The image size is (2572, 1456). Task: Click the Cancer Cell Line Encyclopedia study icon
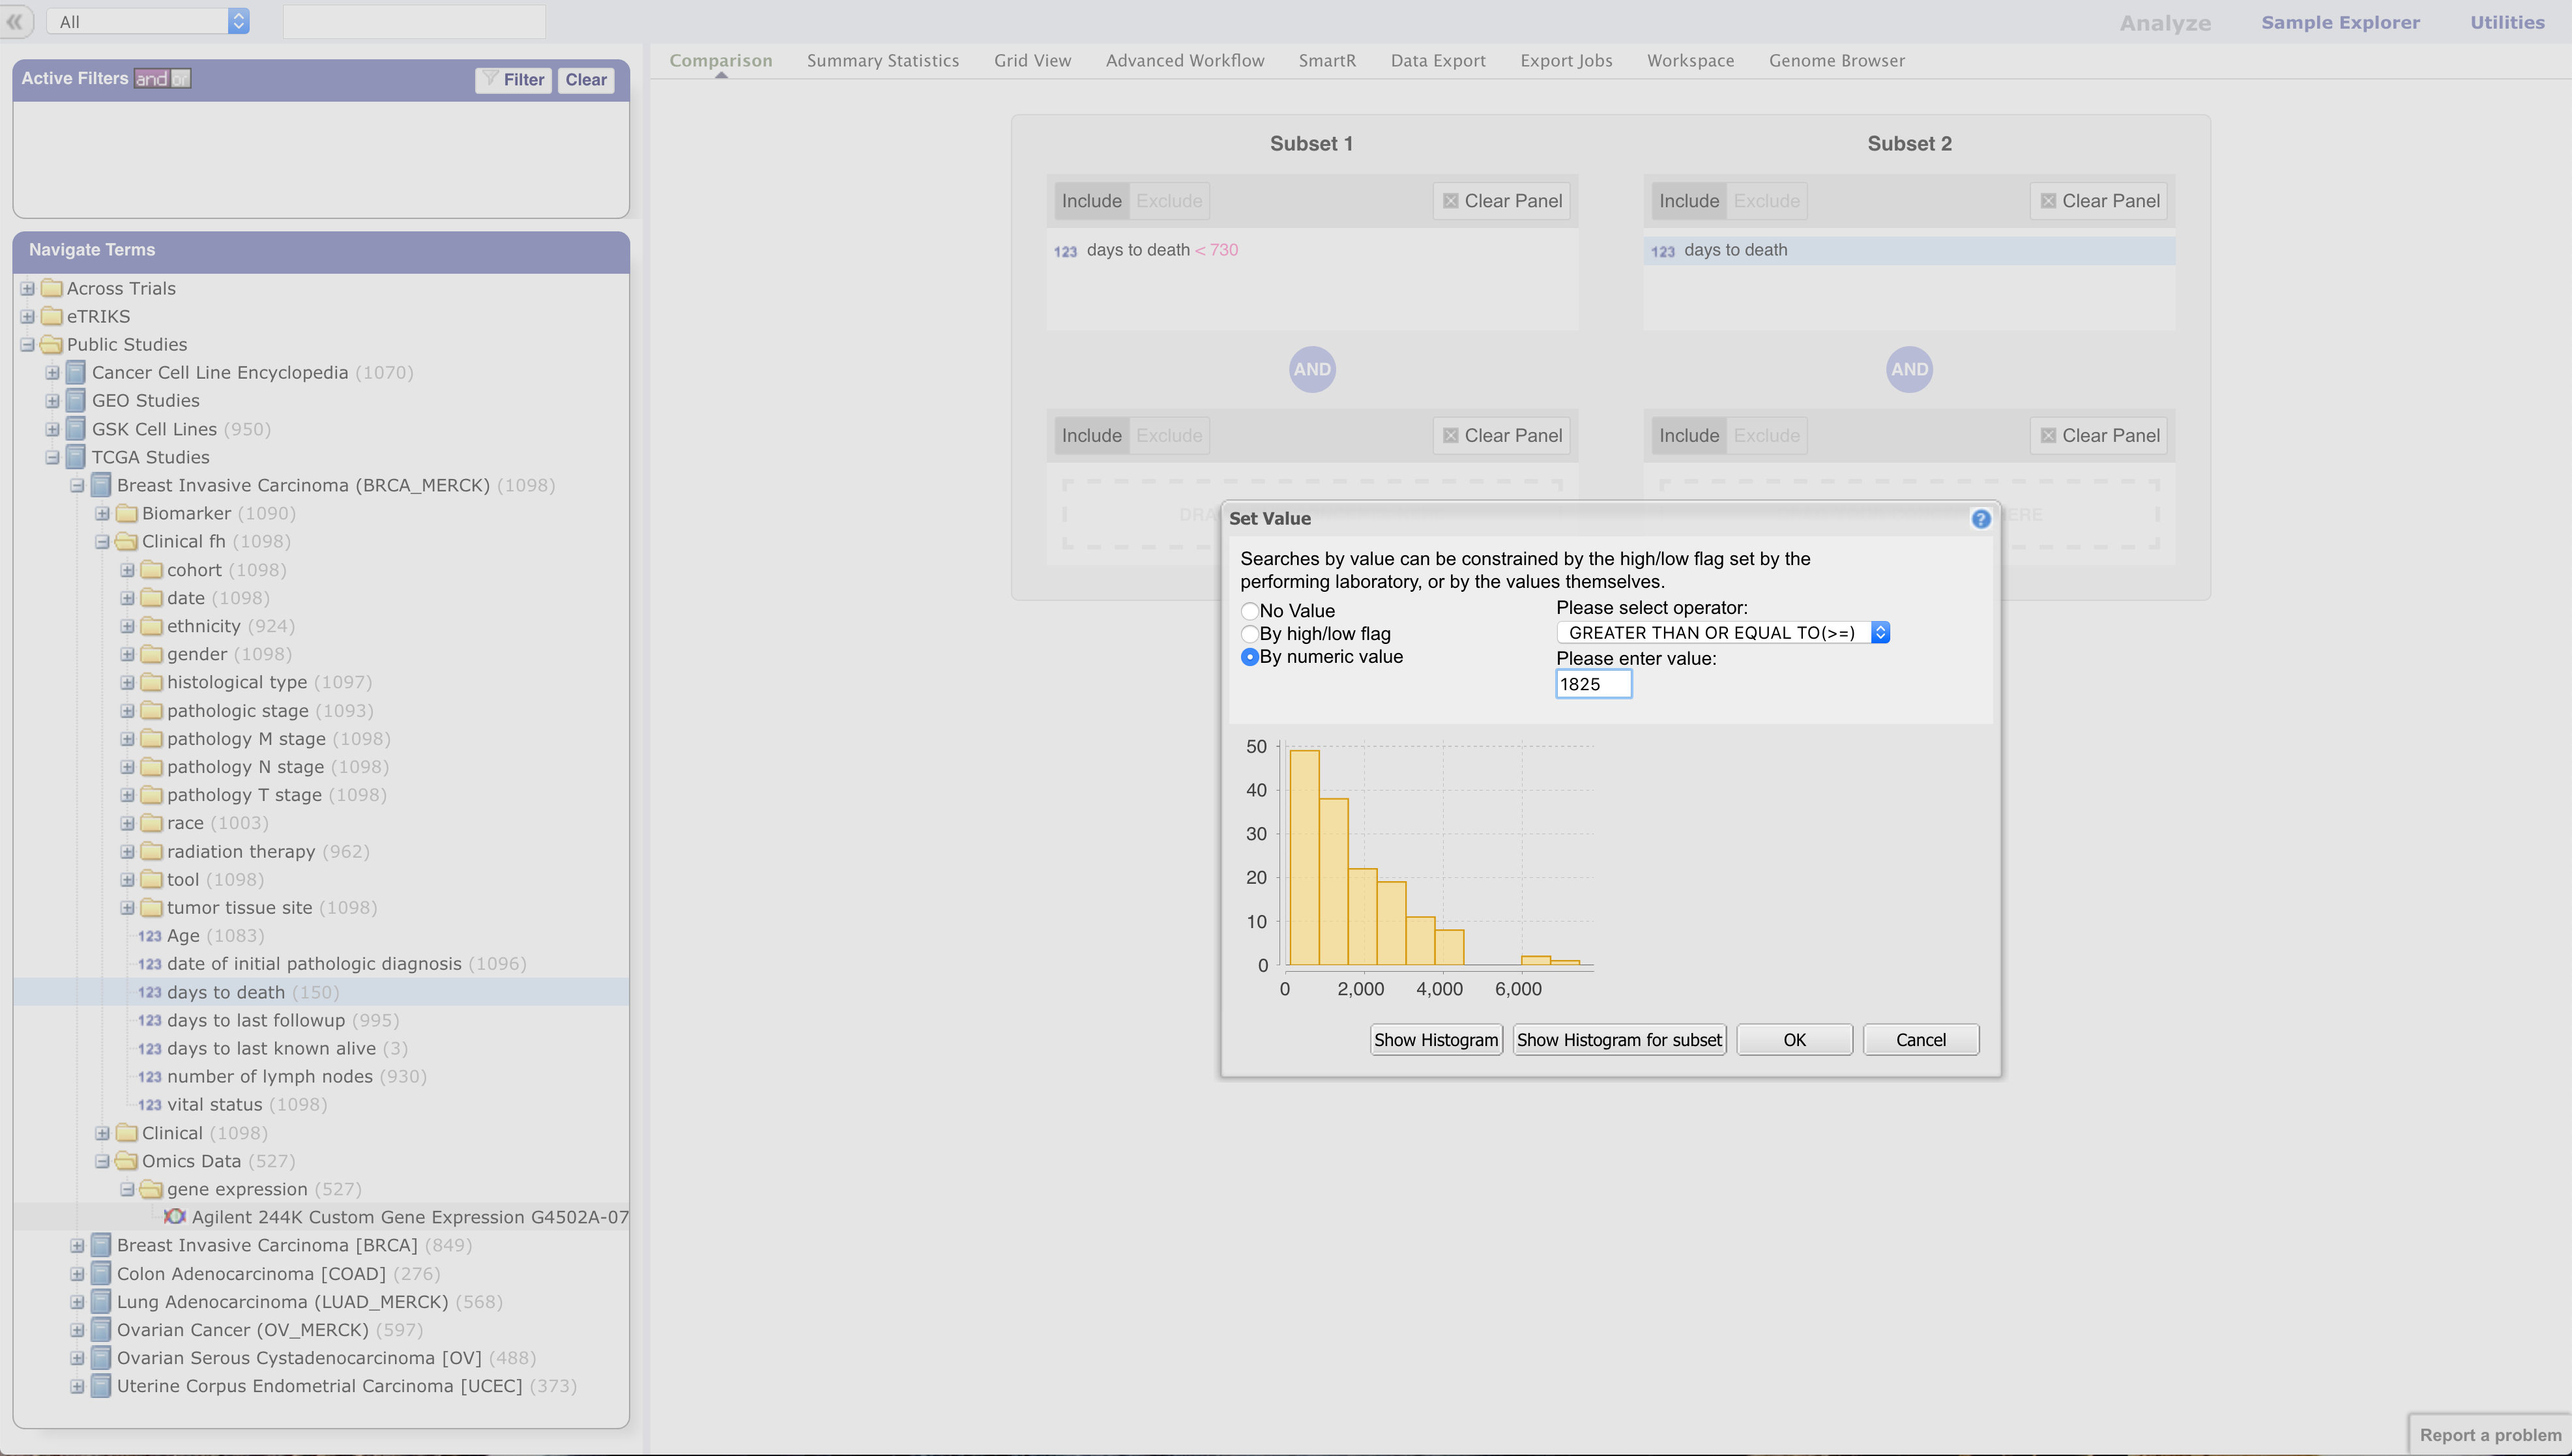point(76,372)
